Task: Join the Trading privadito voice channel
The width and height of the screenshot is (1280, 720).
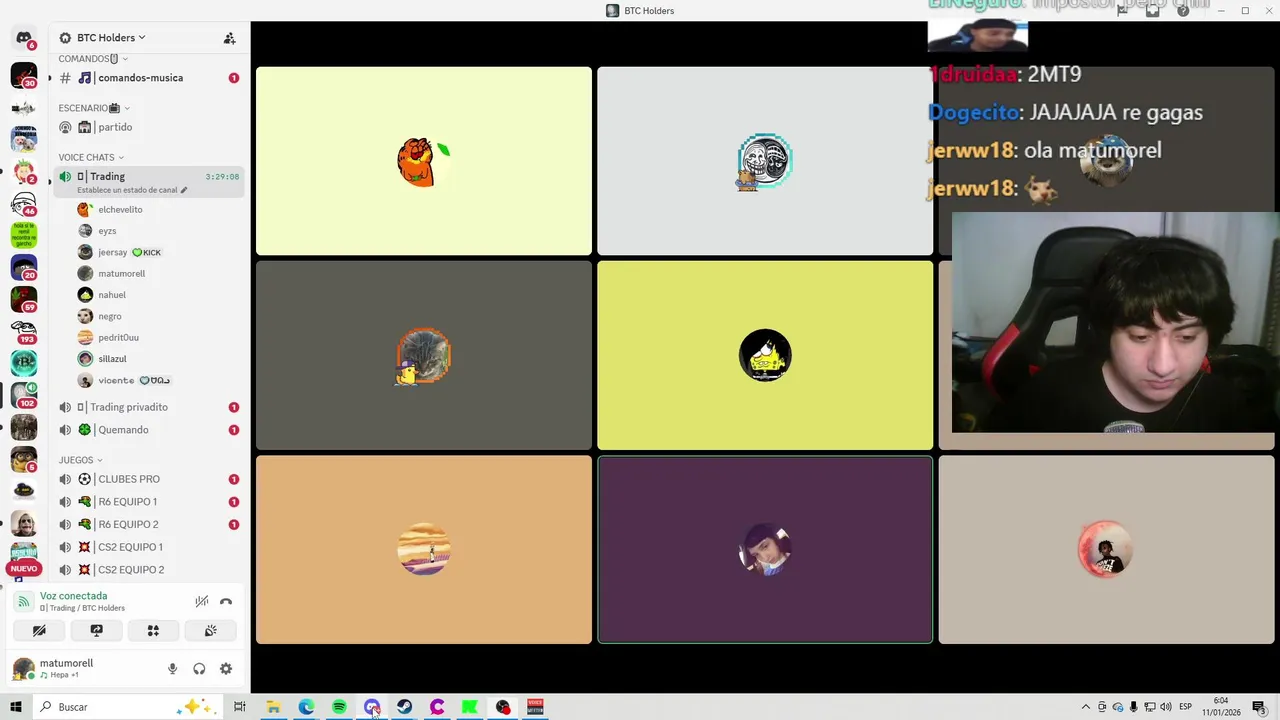Action: coord(148,407)
